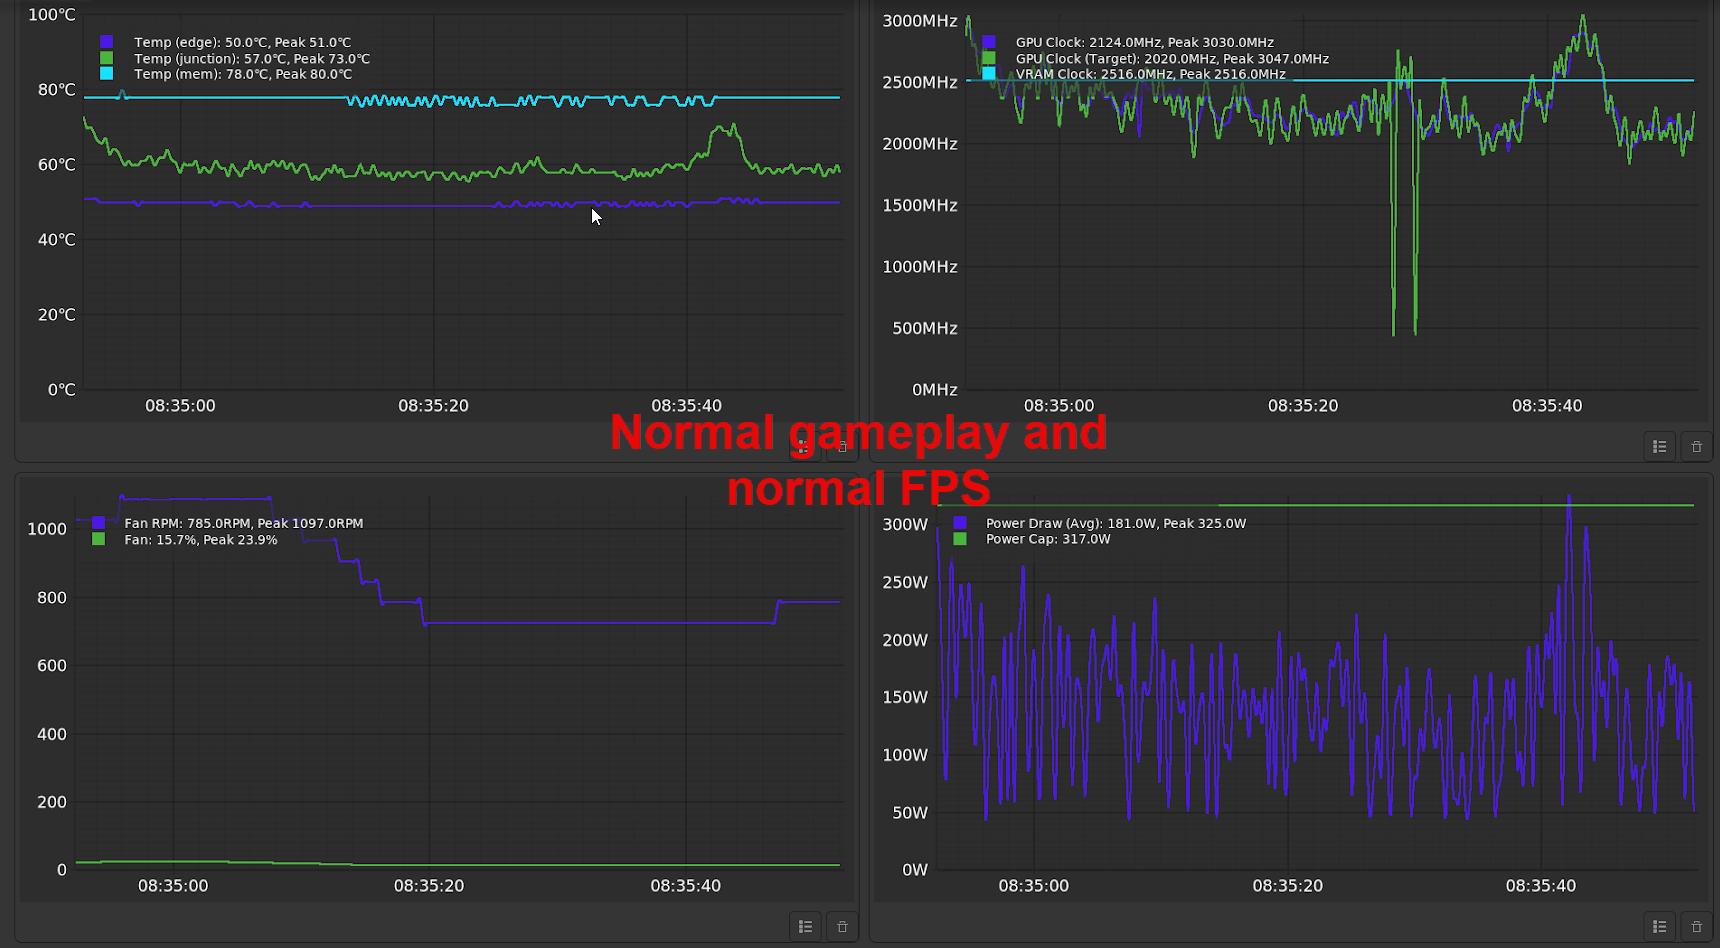Click the 0°C axis label

coord(62,390)
